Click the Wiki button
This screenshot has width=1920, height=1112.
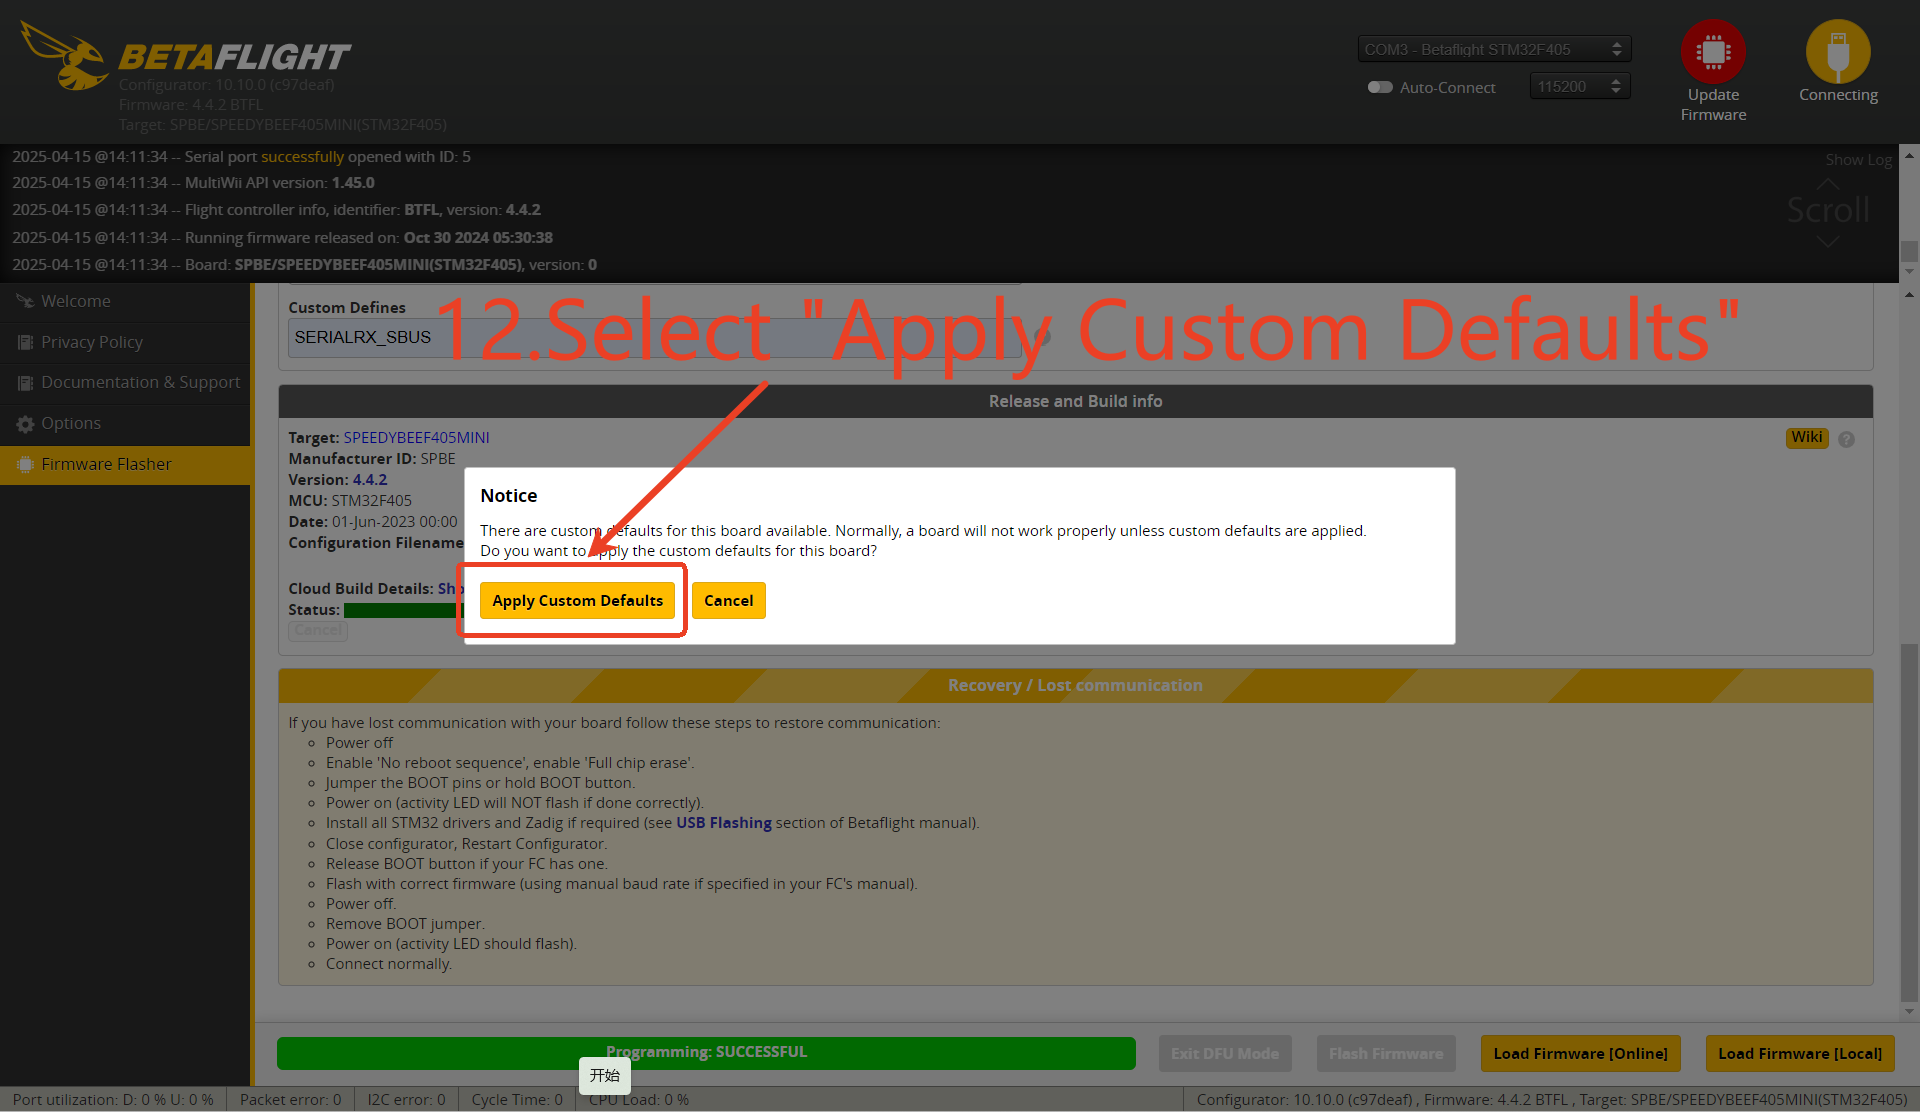point(1807,438)
